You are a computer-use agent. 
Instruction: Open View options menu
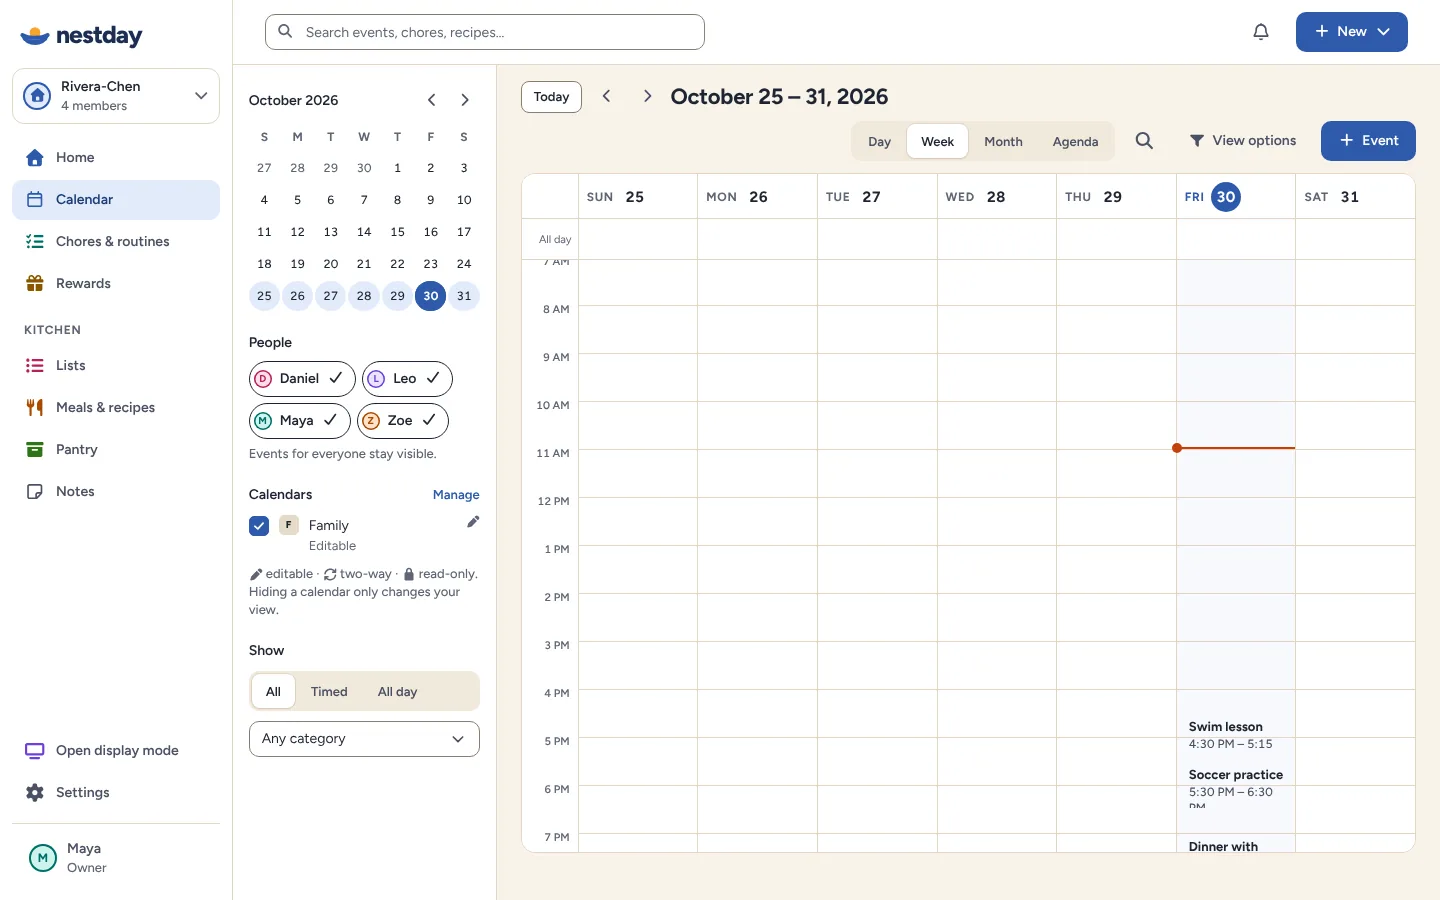point(1243,141)
